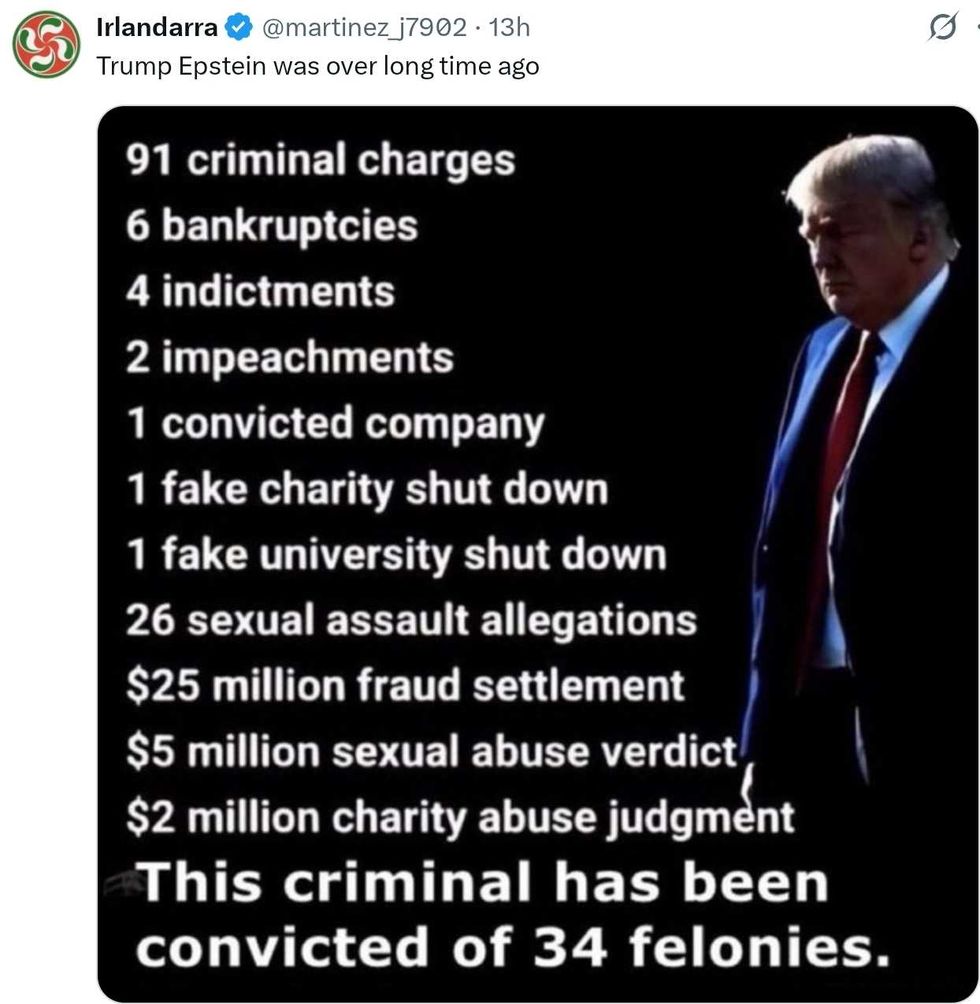Viewport: 980px width, 1004px height.
Task: Click '1 fake charity shut down' line
Action: (x=367, y=490)
